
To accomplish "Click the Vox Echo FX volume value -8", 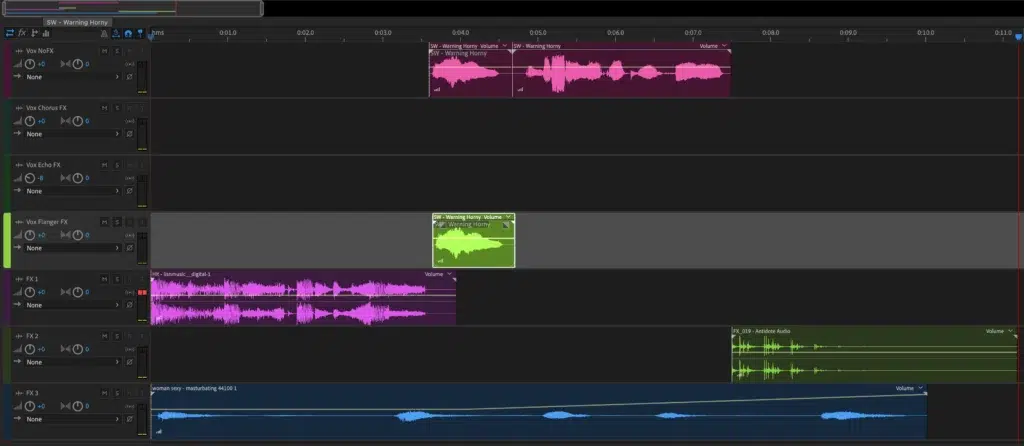I will pyautogui.click(x=40, y=178).
